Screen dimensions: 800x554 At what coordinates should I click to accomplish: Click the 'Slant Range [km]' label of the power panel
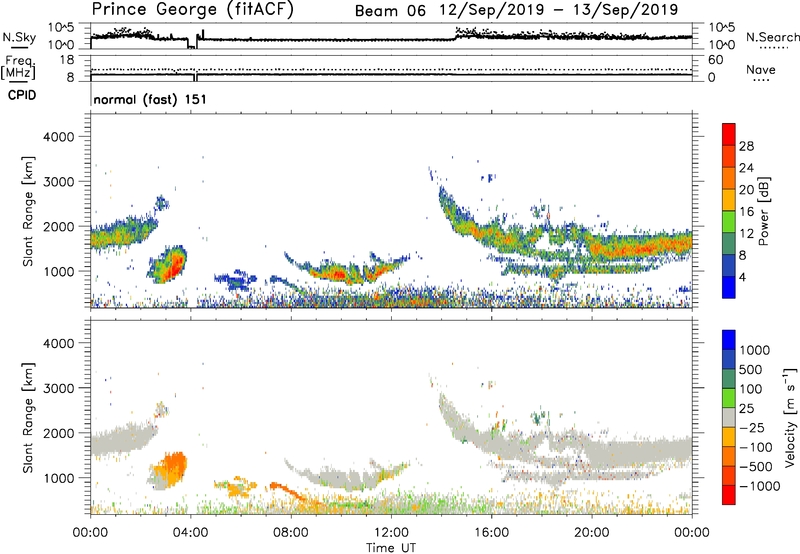pyautogui.click(x=28, y=211)
